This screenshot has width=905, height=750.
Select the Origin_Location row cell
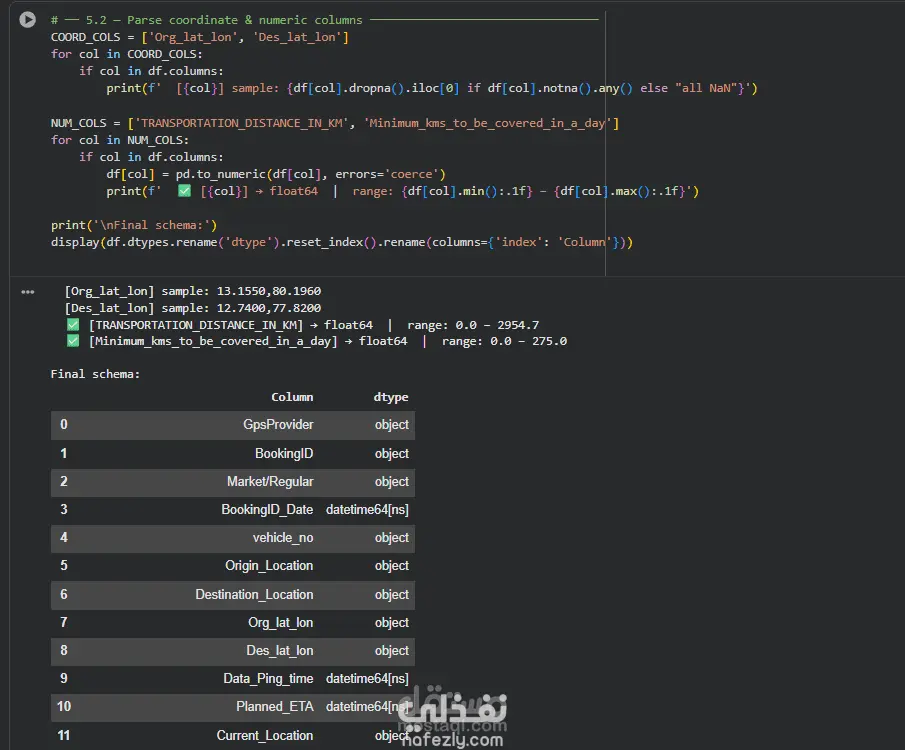tap(269, 566)
